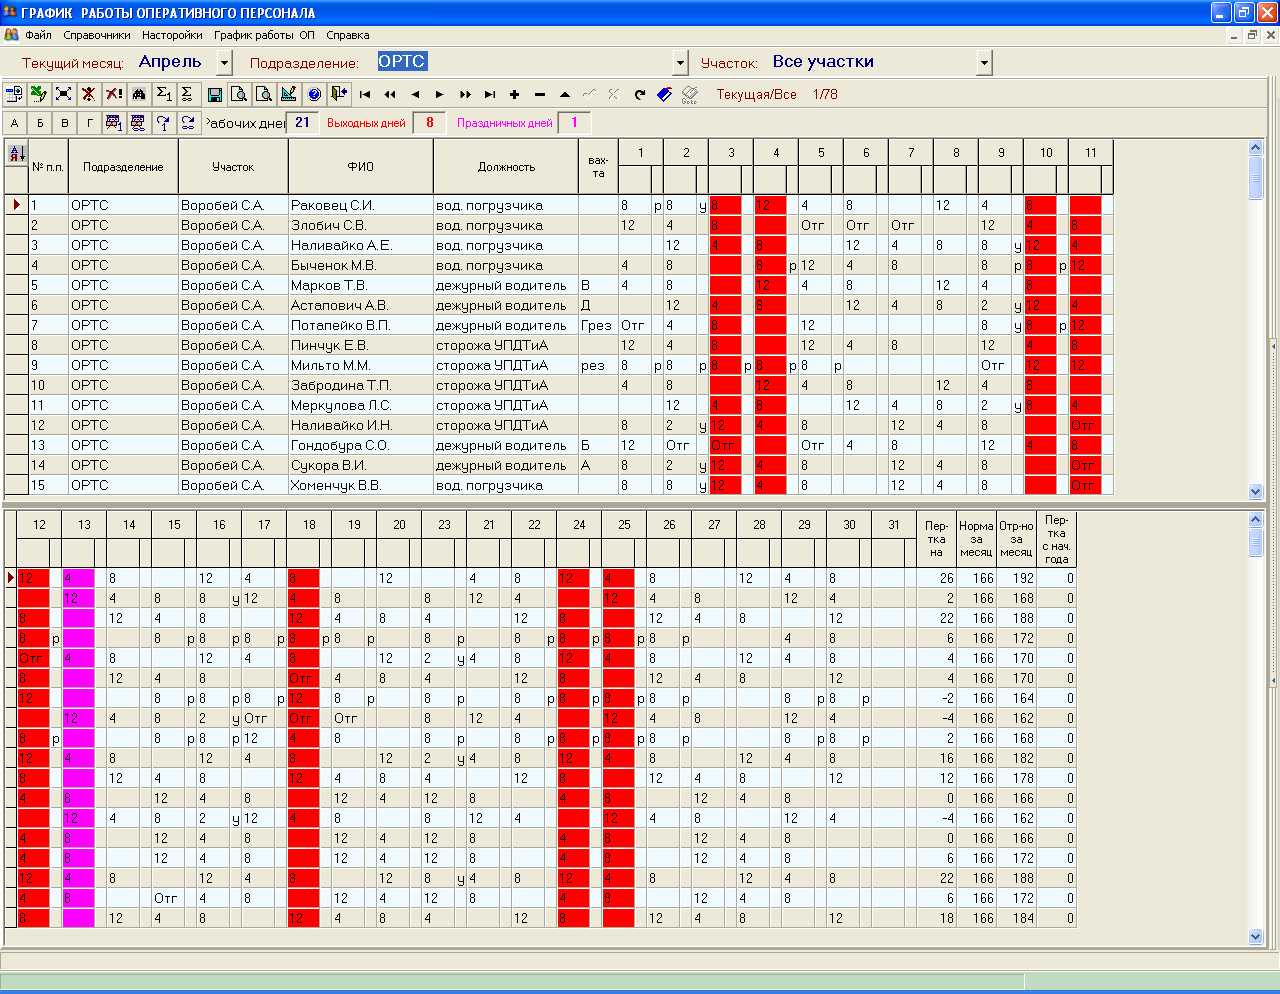Click the Sigma infinity sum icon
Screen dimensions: 1280x994
(x=187, y=94)
